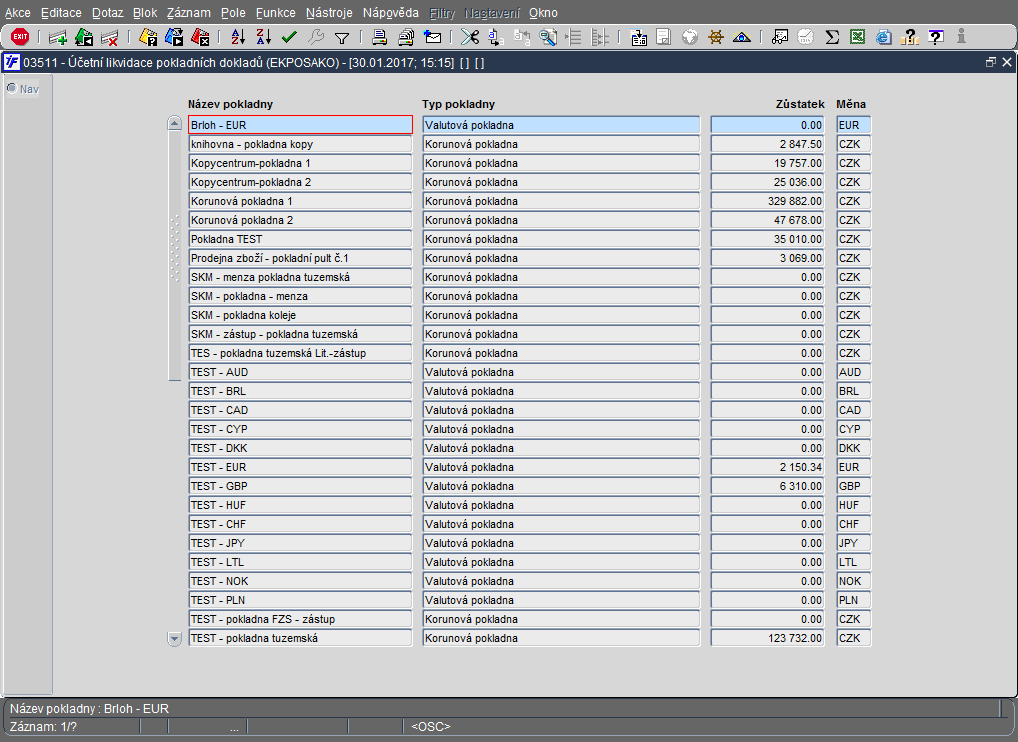Click the Sigma sum icon

click(x=832, y=37)
